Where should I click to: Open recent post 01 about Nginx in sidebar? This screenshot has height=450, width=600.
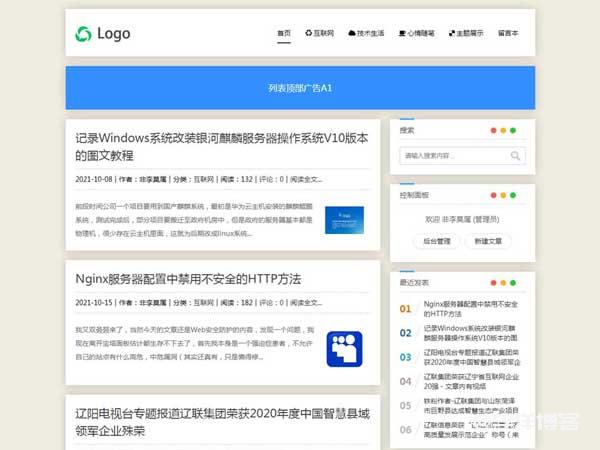(x=470, y=308)
